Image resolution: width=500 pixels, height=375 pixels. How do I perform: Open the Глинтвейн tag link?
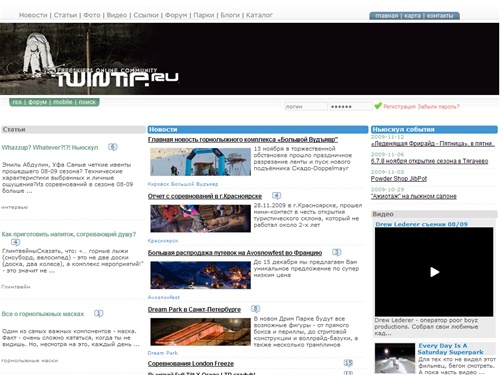(16, 287)
